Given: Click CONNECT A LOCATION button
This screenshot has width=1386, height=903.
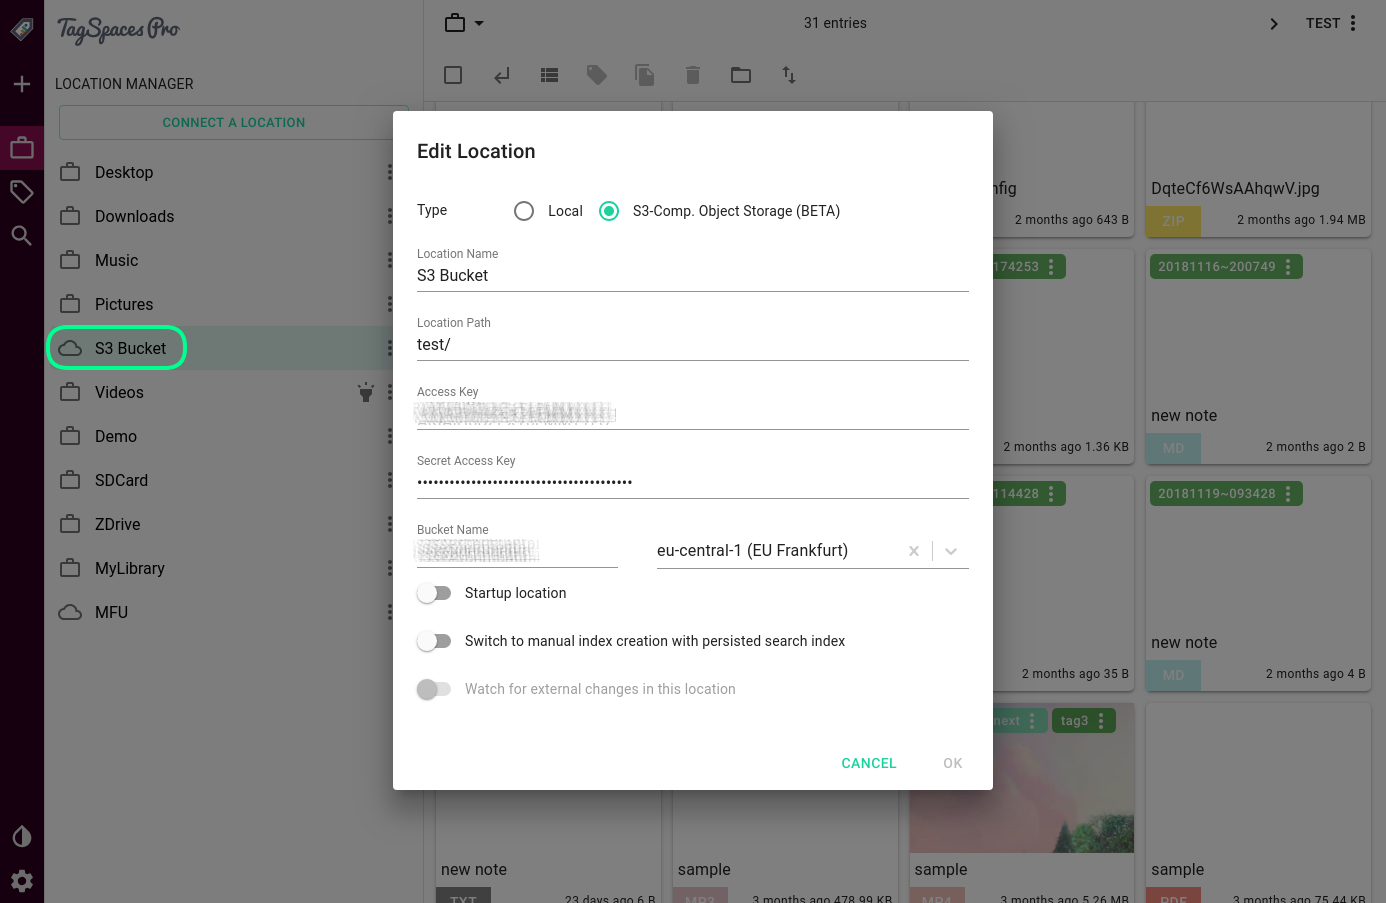Looking at the screenshot, I should point(234,122).
